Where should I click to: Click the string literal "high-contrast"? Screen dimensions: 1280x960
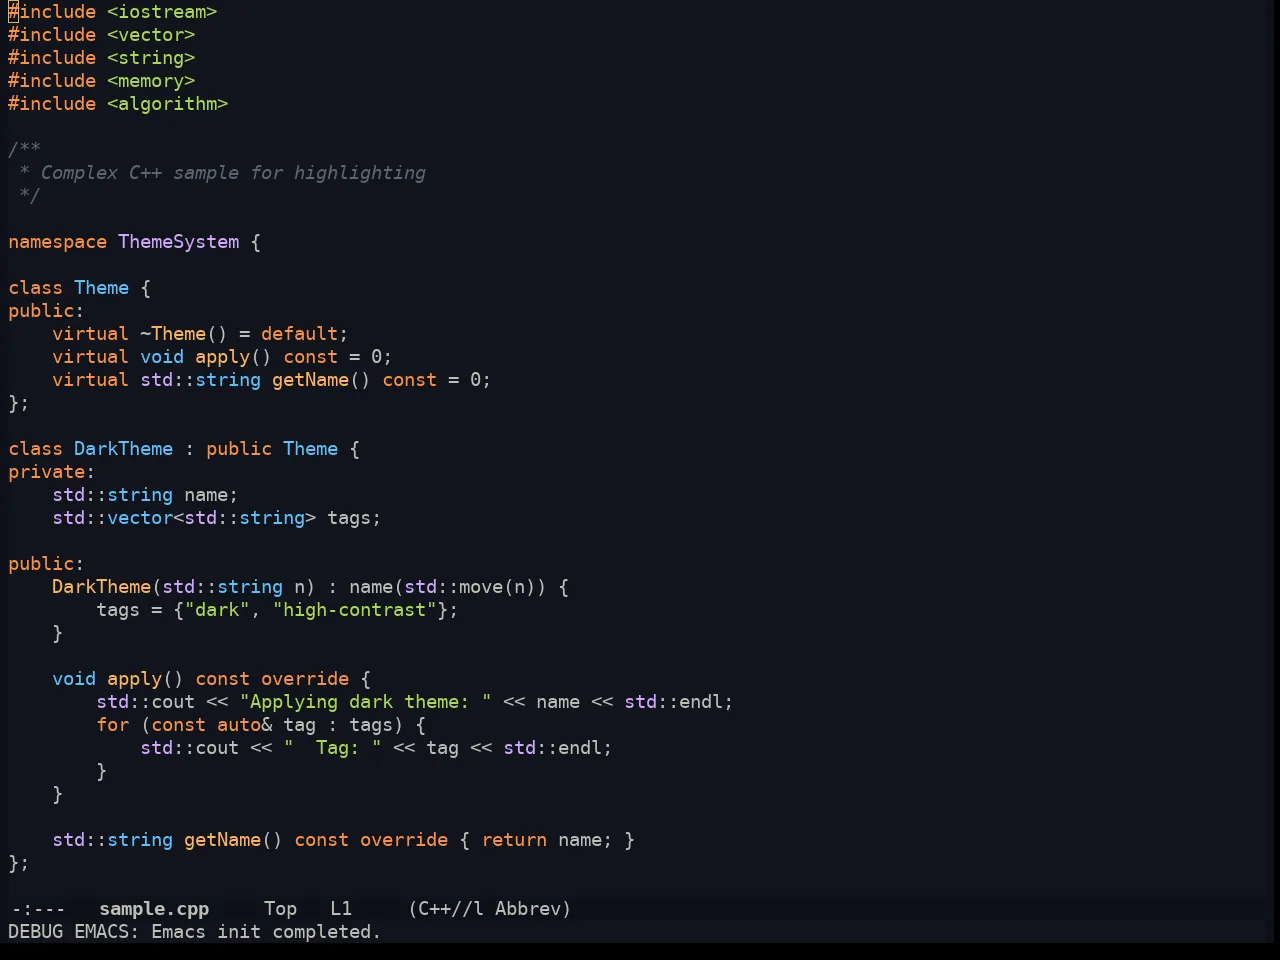355,610
